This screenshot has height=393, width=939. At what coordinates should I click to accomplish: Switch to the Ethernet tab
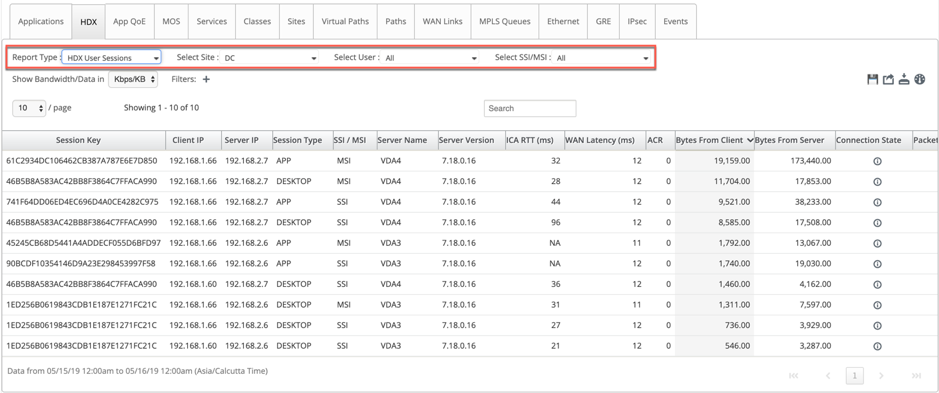[563, 21]
